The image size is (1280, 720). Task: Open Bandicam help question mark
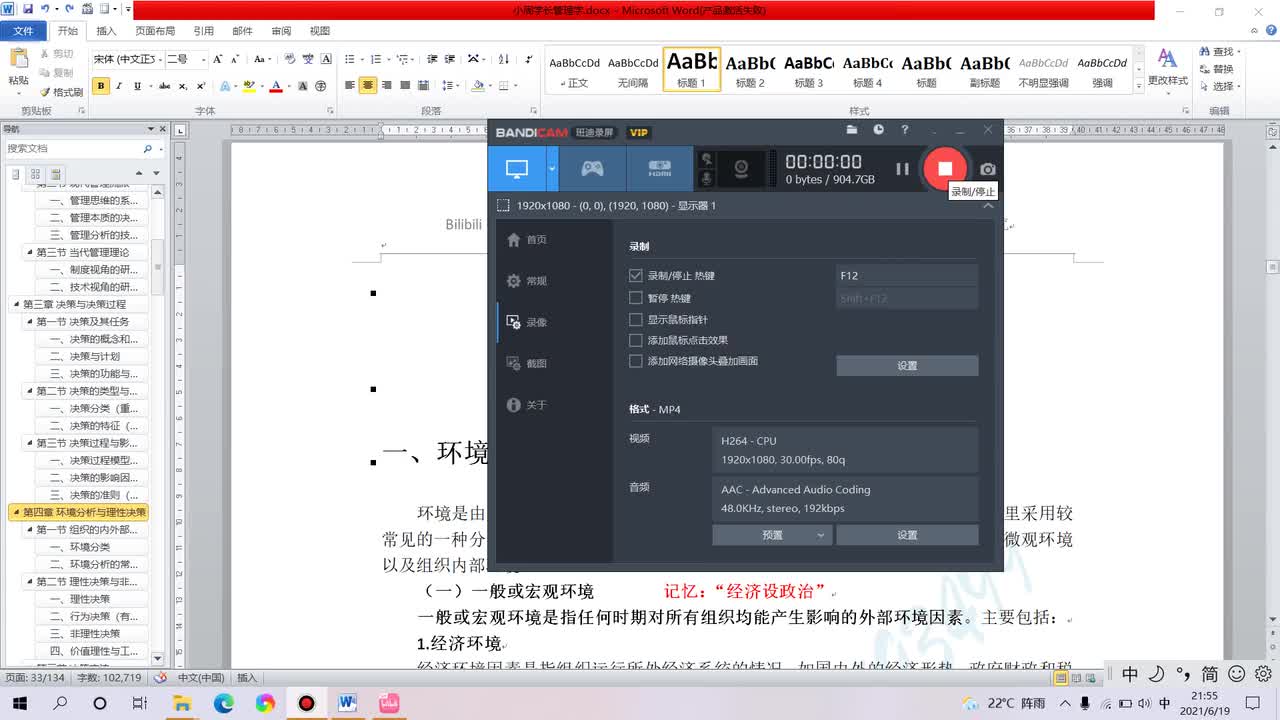coord(905,130)
